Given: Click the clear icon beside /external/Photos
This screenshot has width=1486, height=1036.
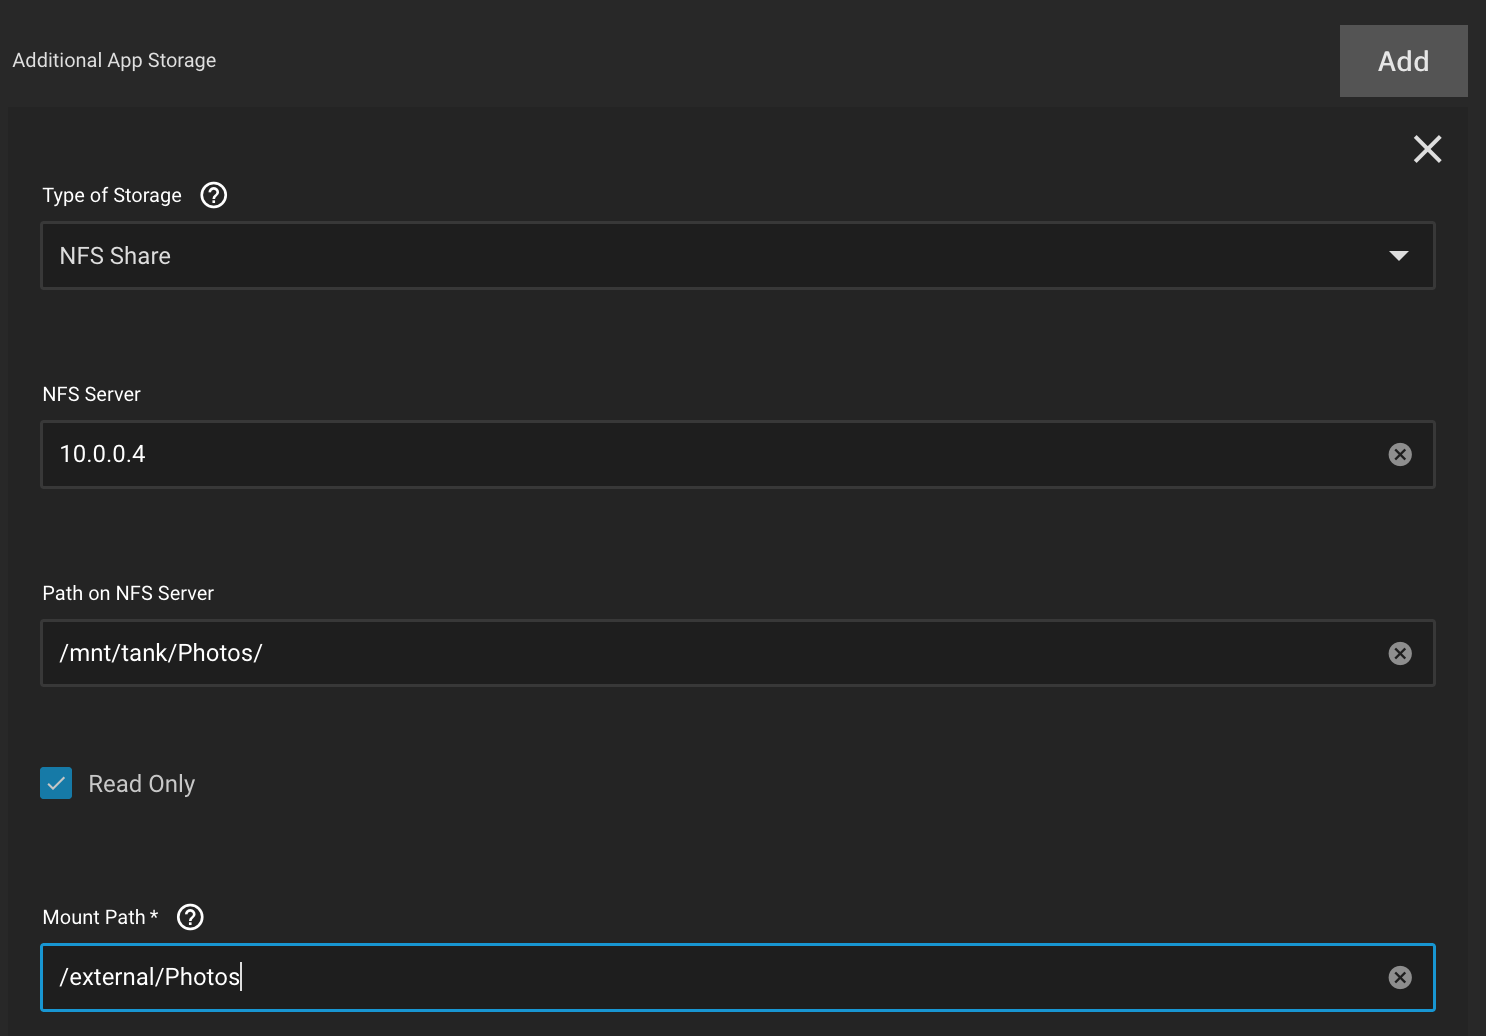Looking at the screenshot, I should 1400,977.
